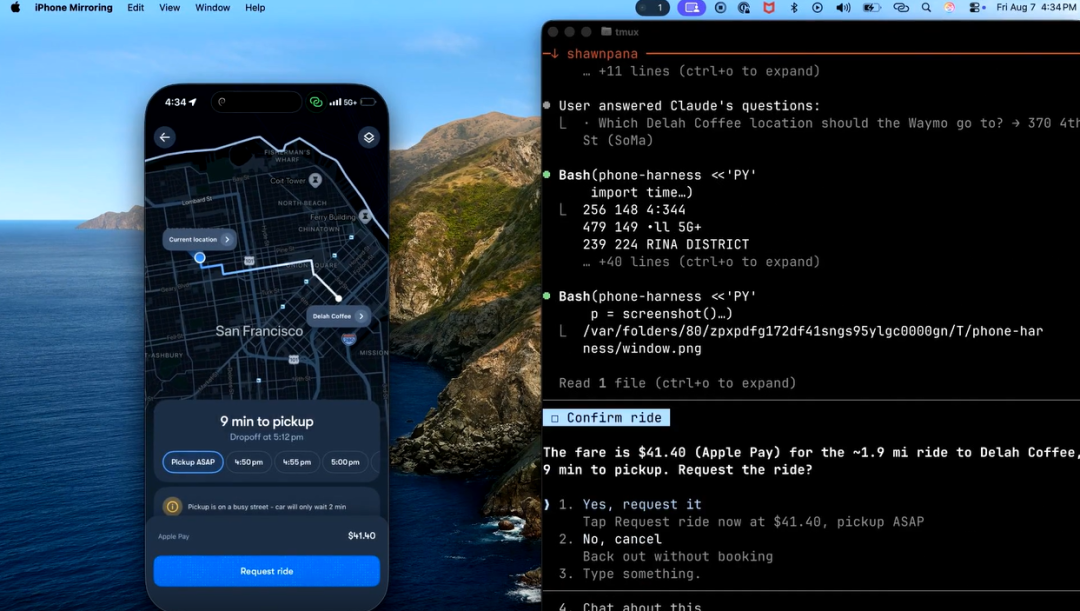This screenshot has width=1080, height=611.
Task: Tap the Ferry Building map pin
Action: point(366,216)
